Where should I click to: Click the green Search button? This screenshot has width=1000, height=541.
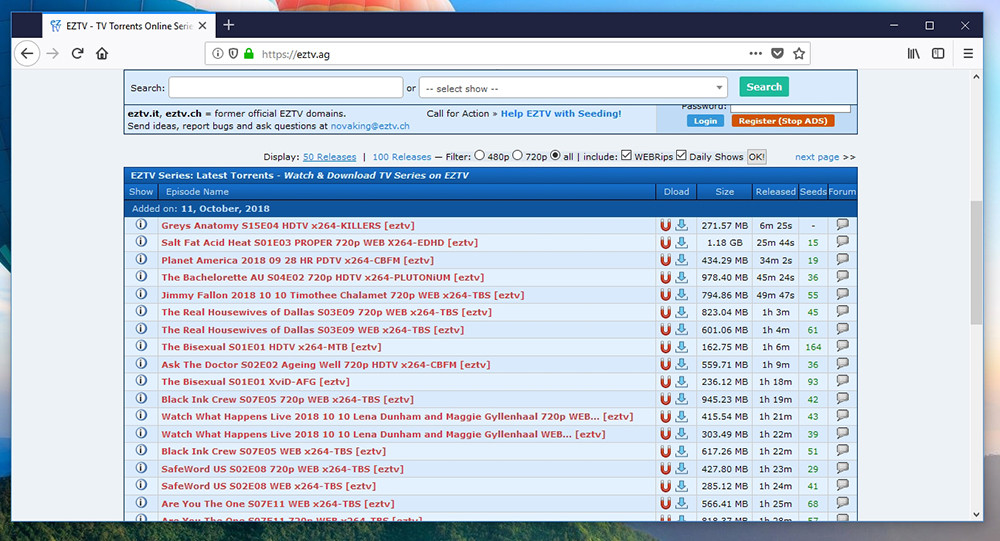[x=764, y=87]
